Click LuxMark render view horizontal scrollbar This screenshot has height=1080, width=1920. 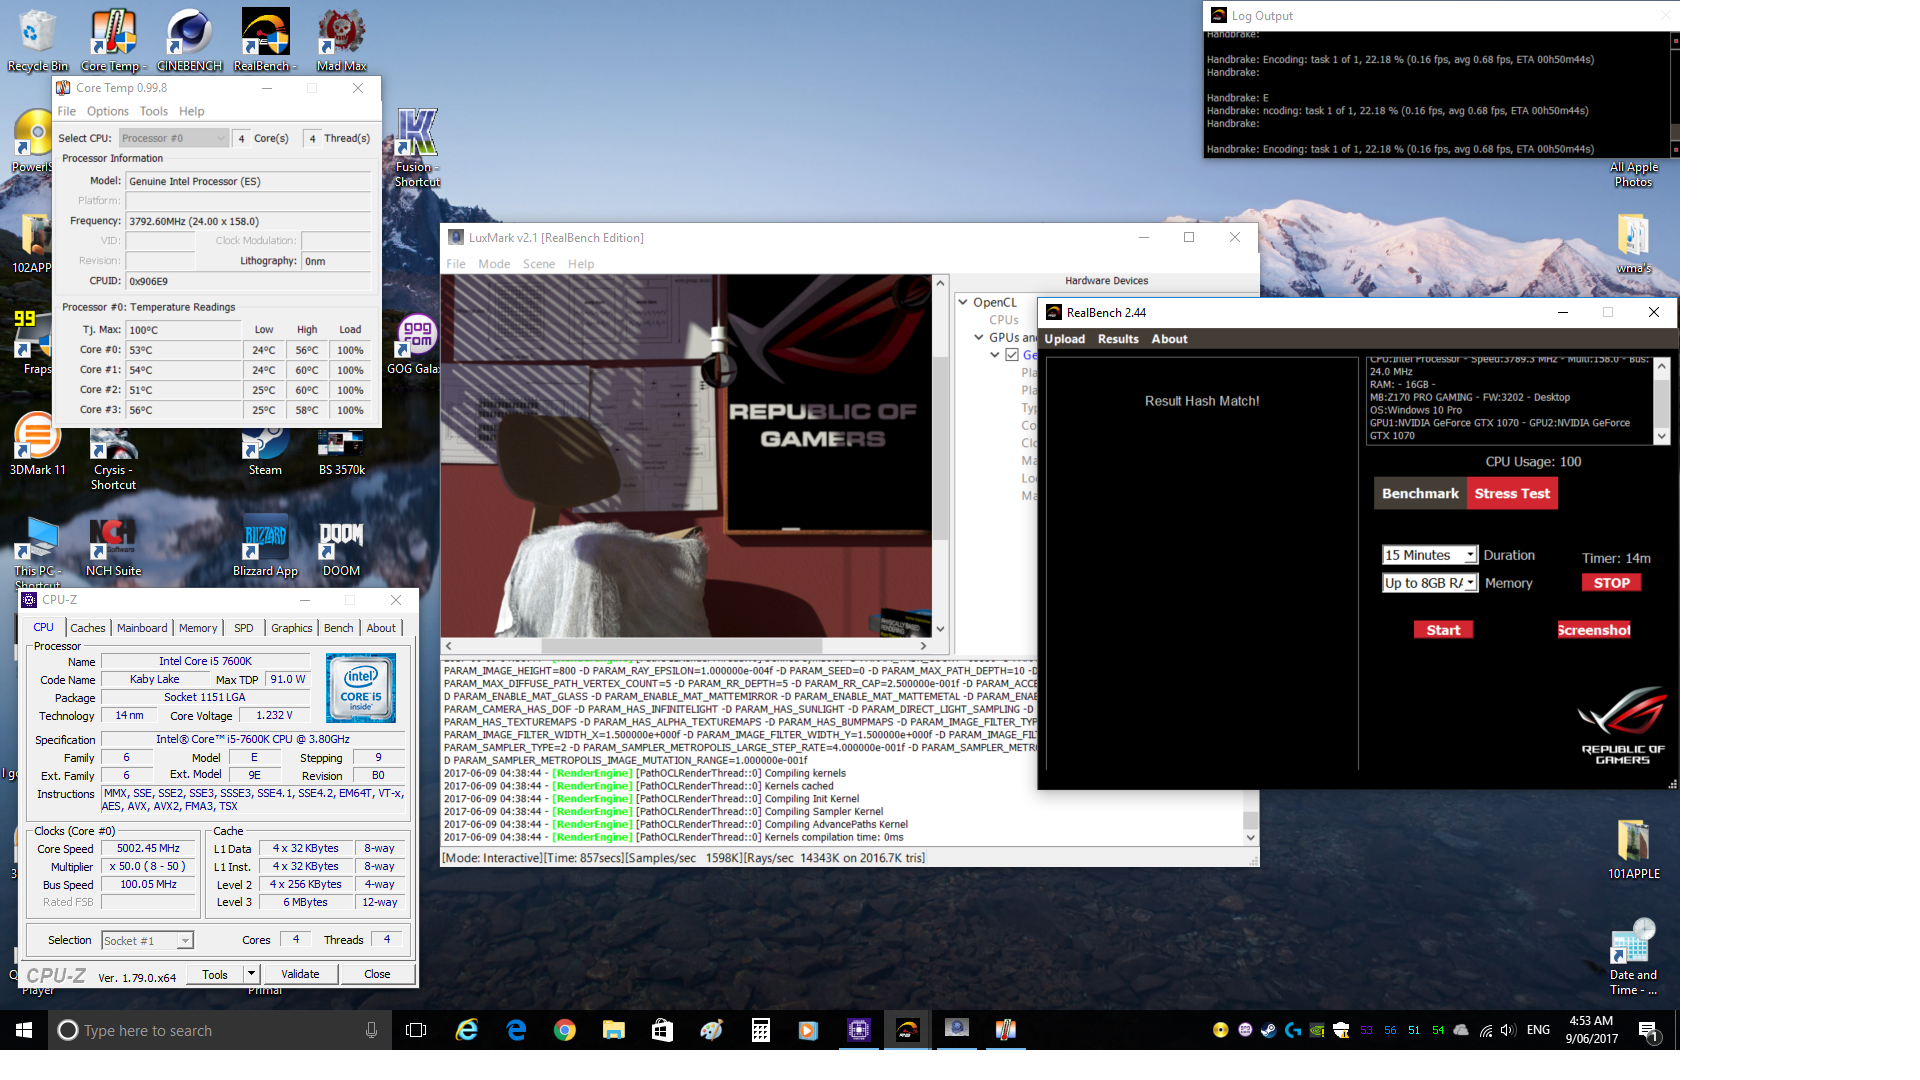pos(686,646)
